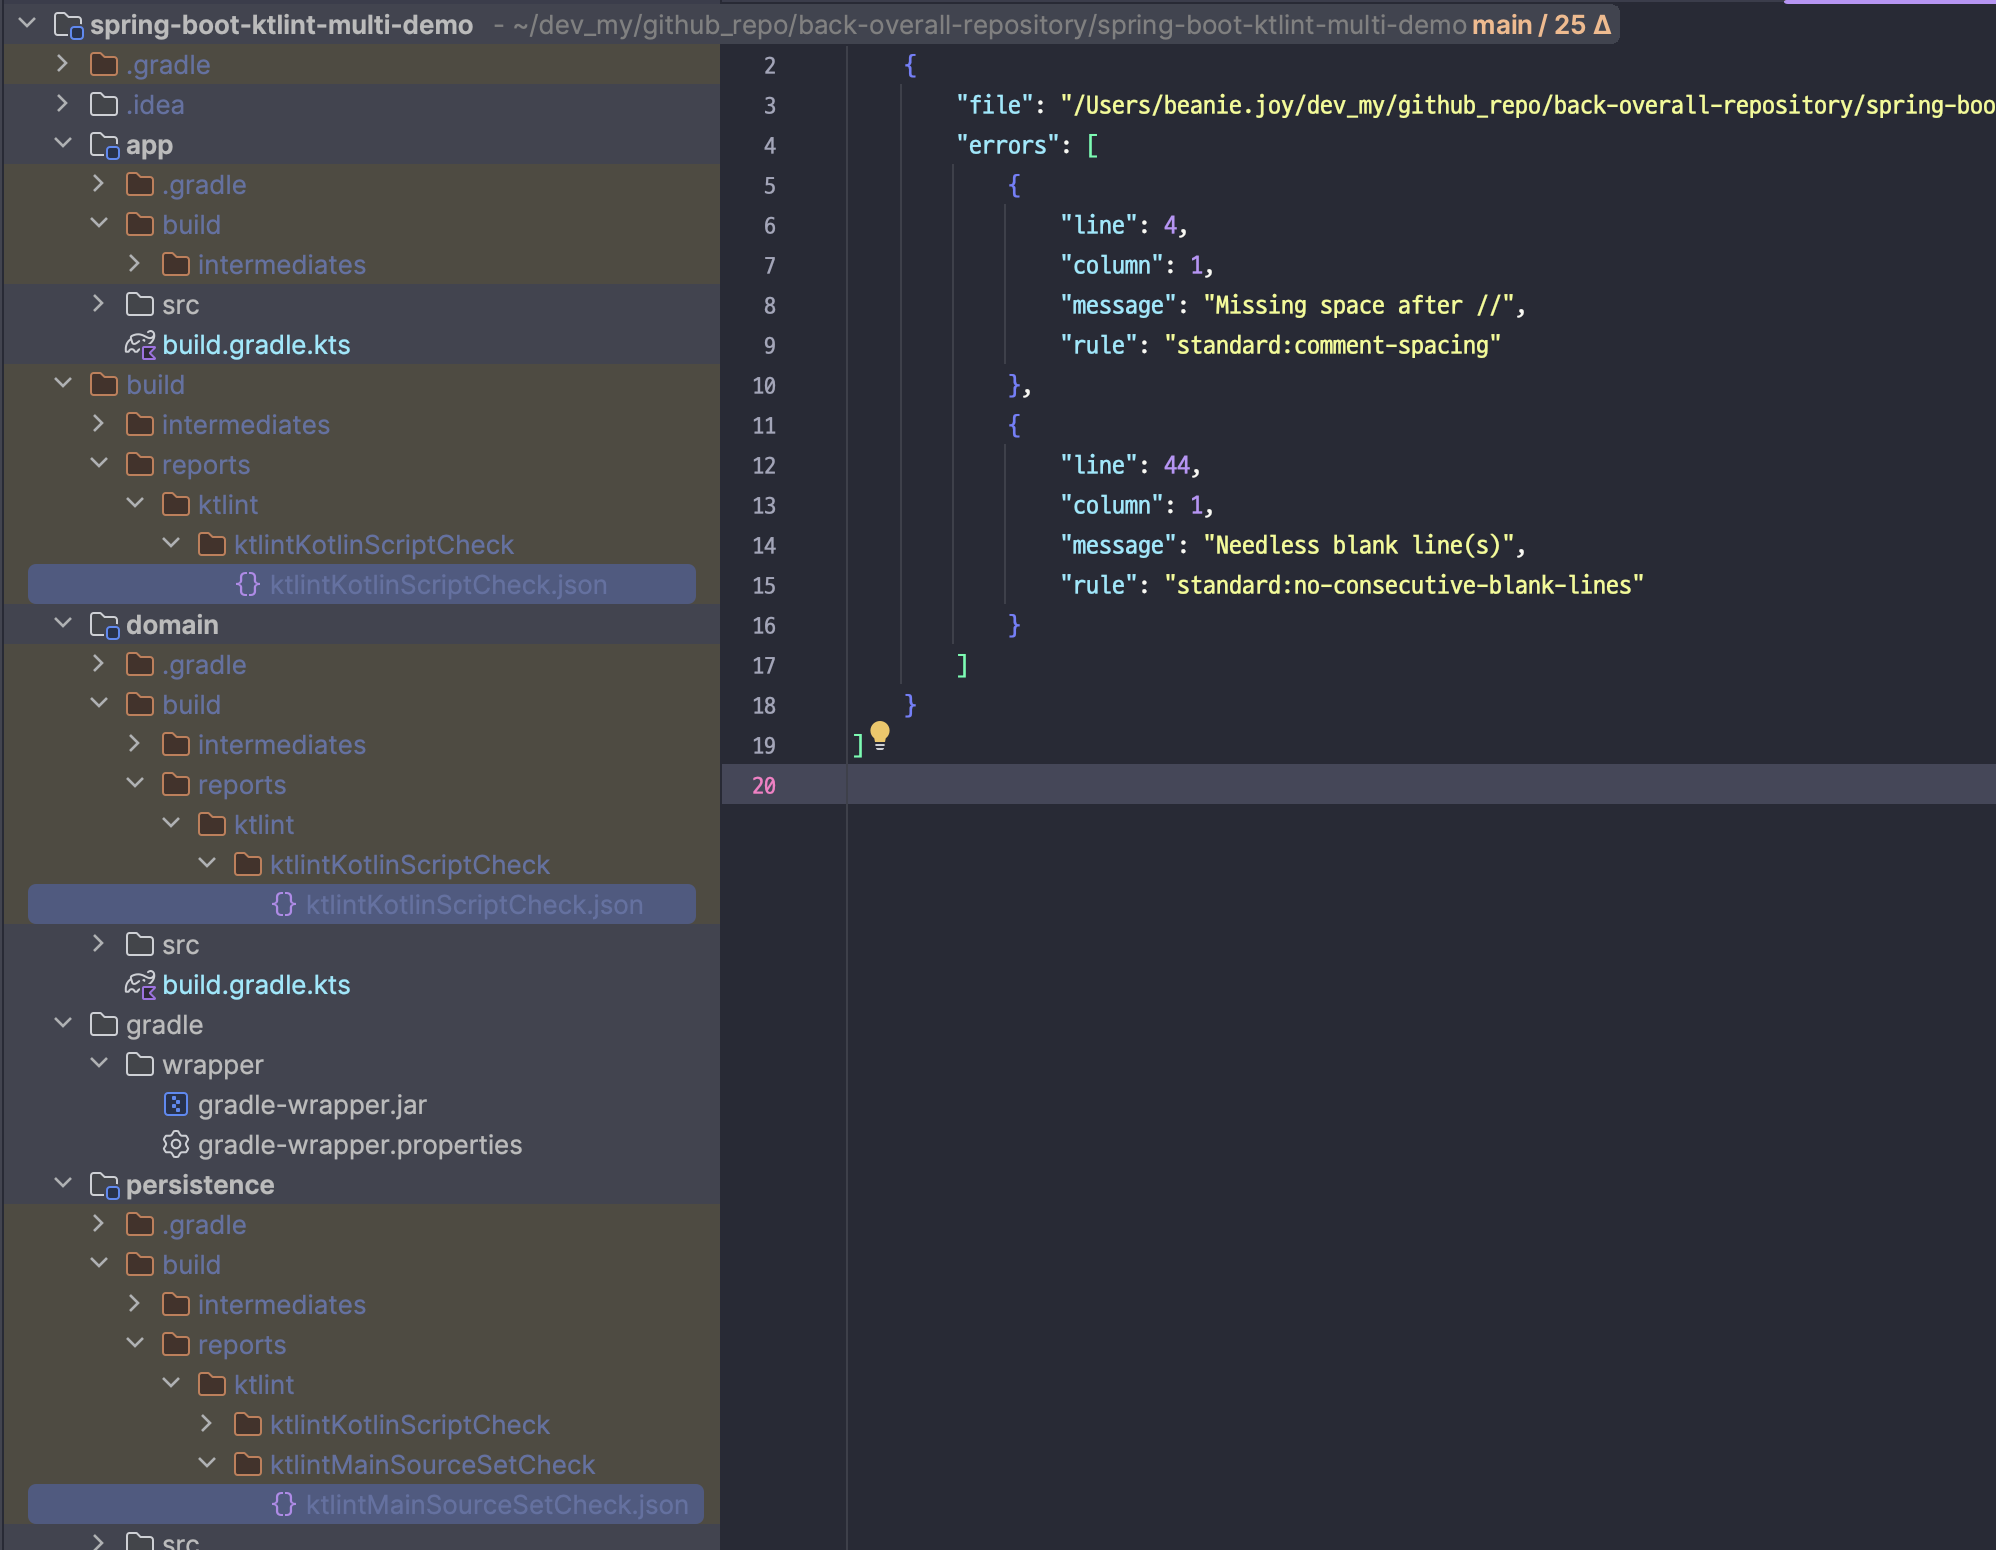The height and width of the screenshot is (1550, 1996).
Task: Expand the intermediates folder under app build
Action: click(x=133, y=263)
